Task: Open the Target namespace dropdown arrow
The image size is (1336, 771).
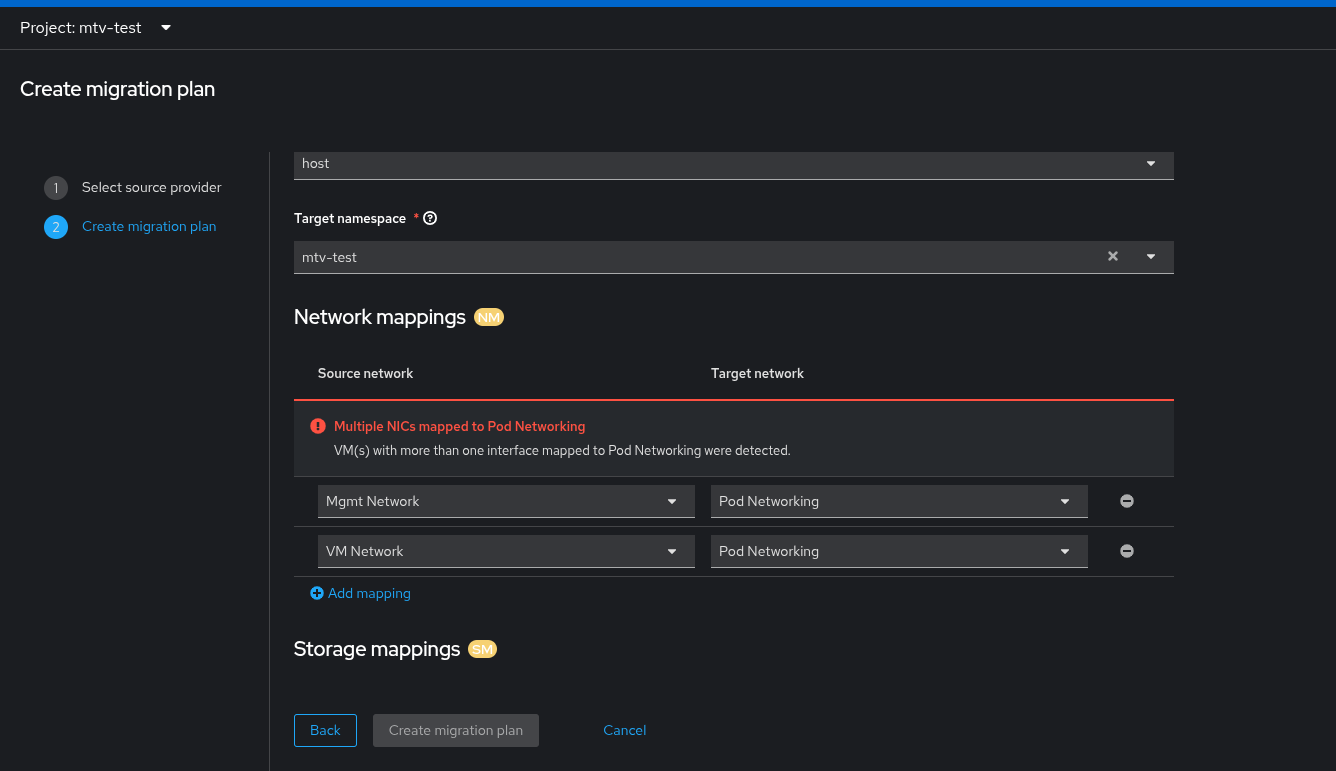Action: click(1150, 257)
